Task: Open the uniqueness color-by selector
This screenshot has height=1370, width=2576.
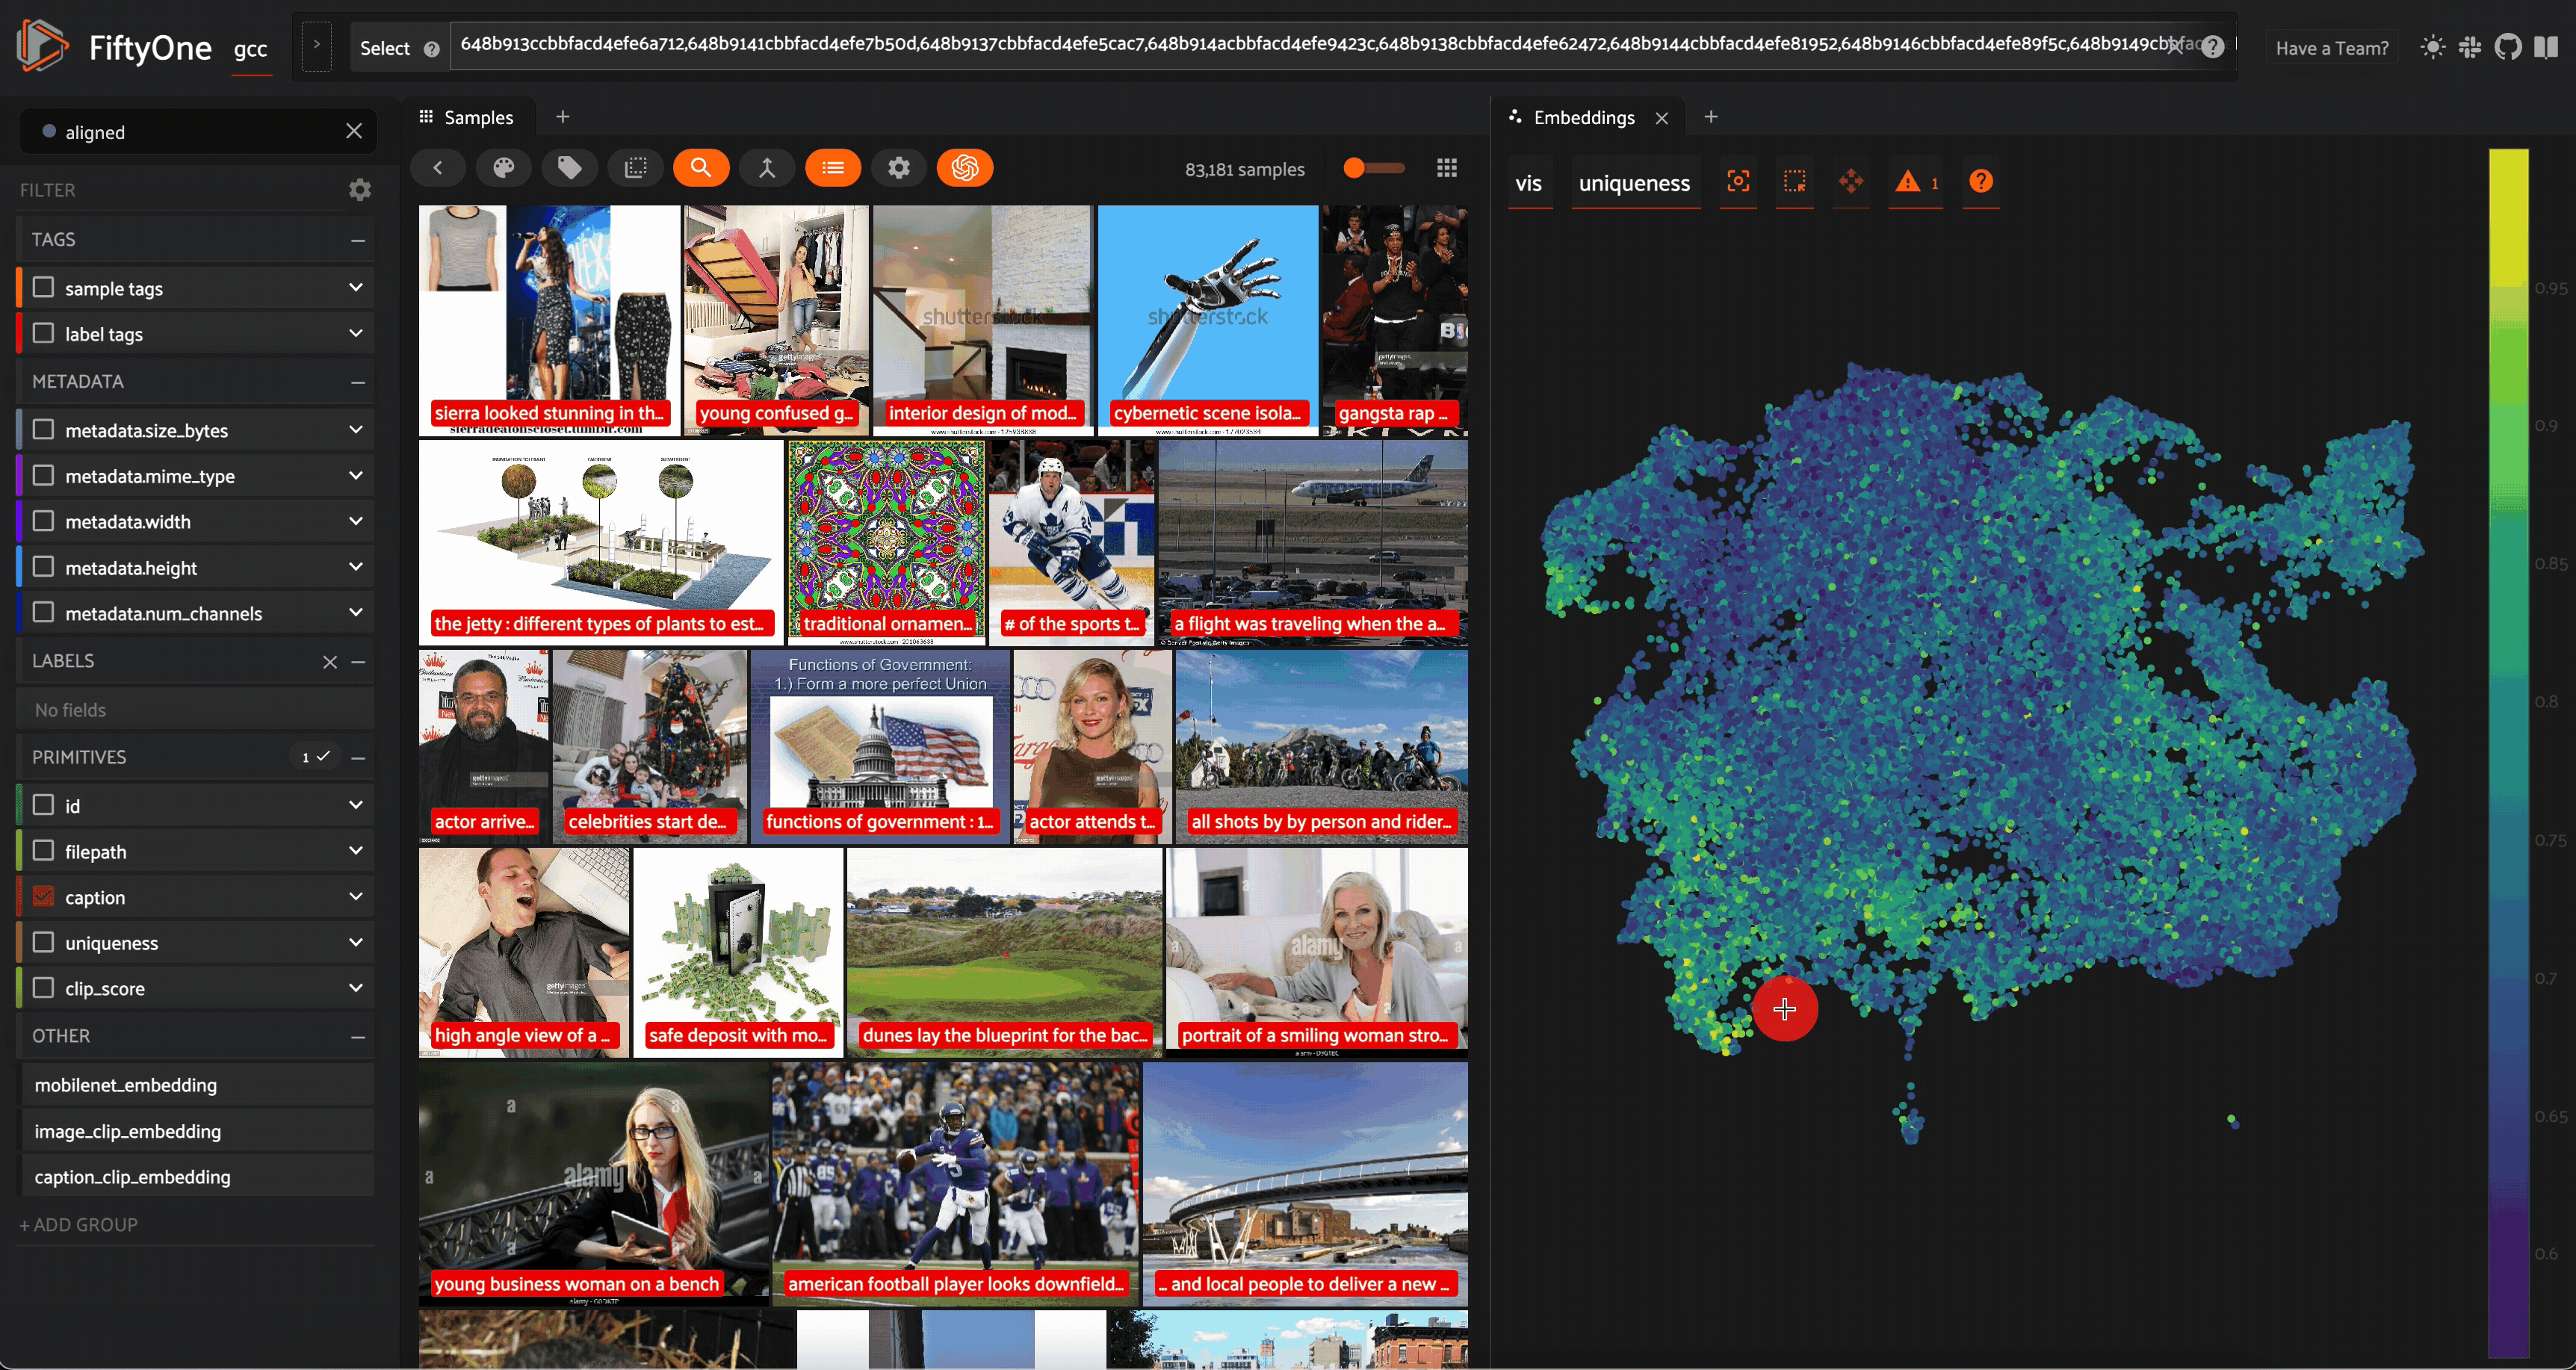Action: click(x=1634, y=183)
